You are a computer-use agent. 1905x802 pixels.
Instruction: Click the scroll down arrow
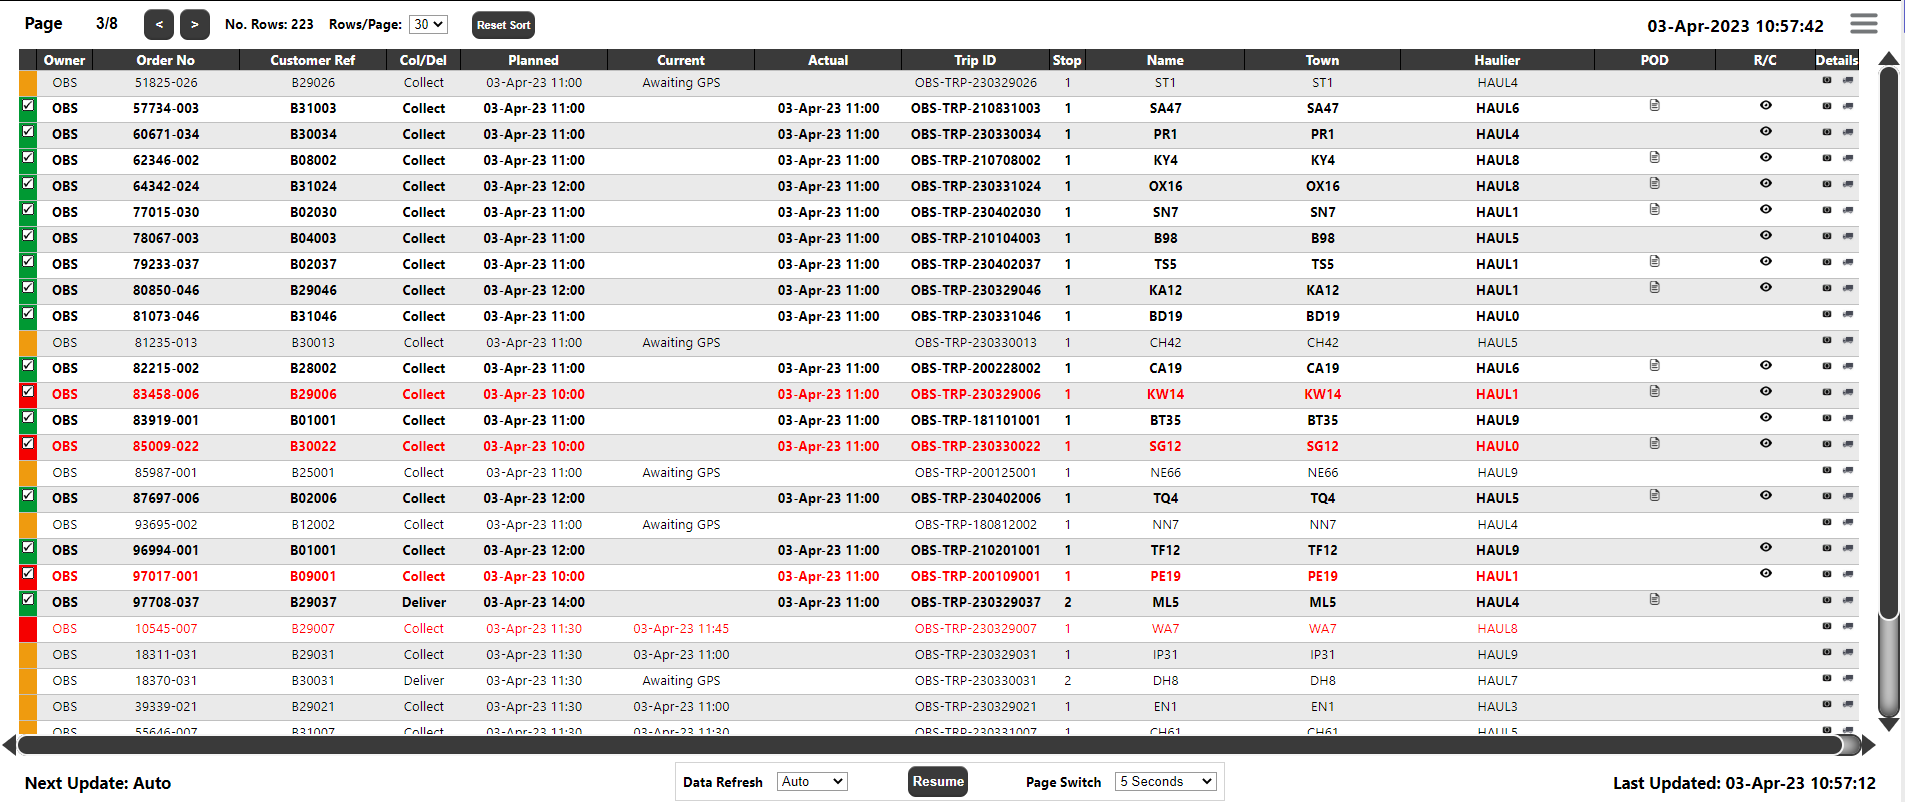1889,725
